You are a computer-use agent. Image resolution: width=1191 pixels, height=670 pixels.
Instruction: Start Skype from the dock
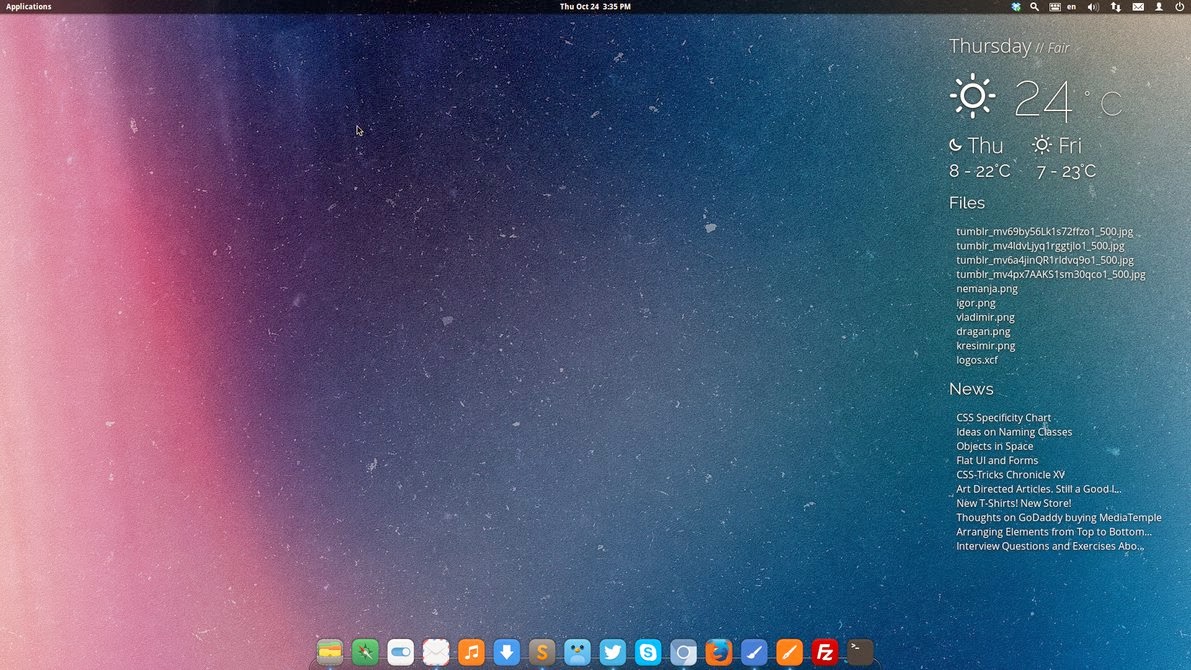coord(648,652)
